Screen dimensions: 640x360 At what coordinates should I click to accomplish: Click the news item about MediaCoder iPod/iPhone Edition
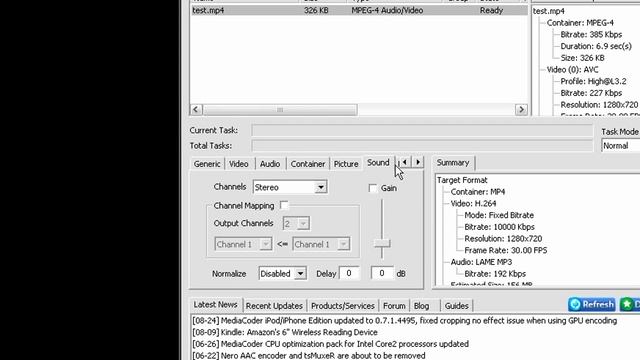[x=404, y=320]
